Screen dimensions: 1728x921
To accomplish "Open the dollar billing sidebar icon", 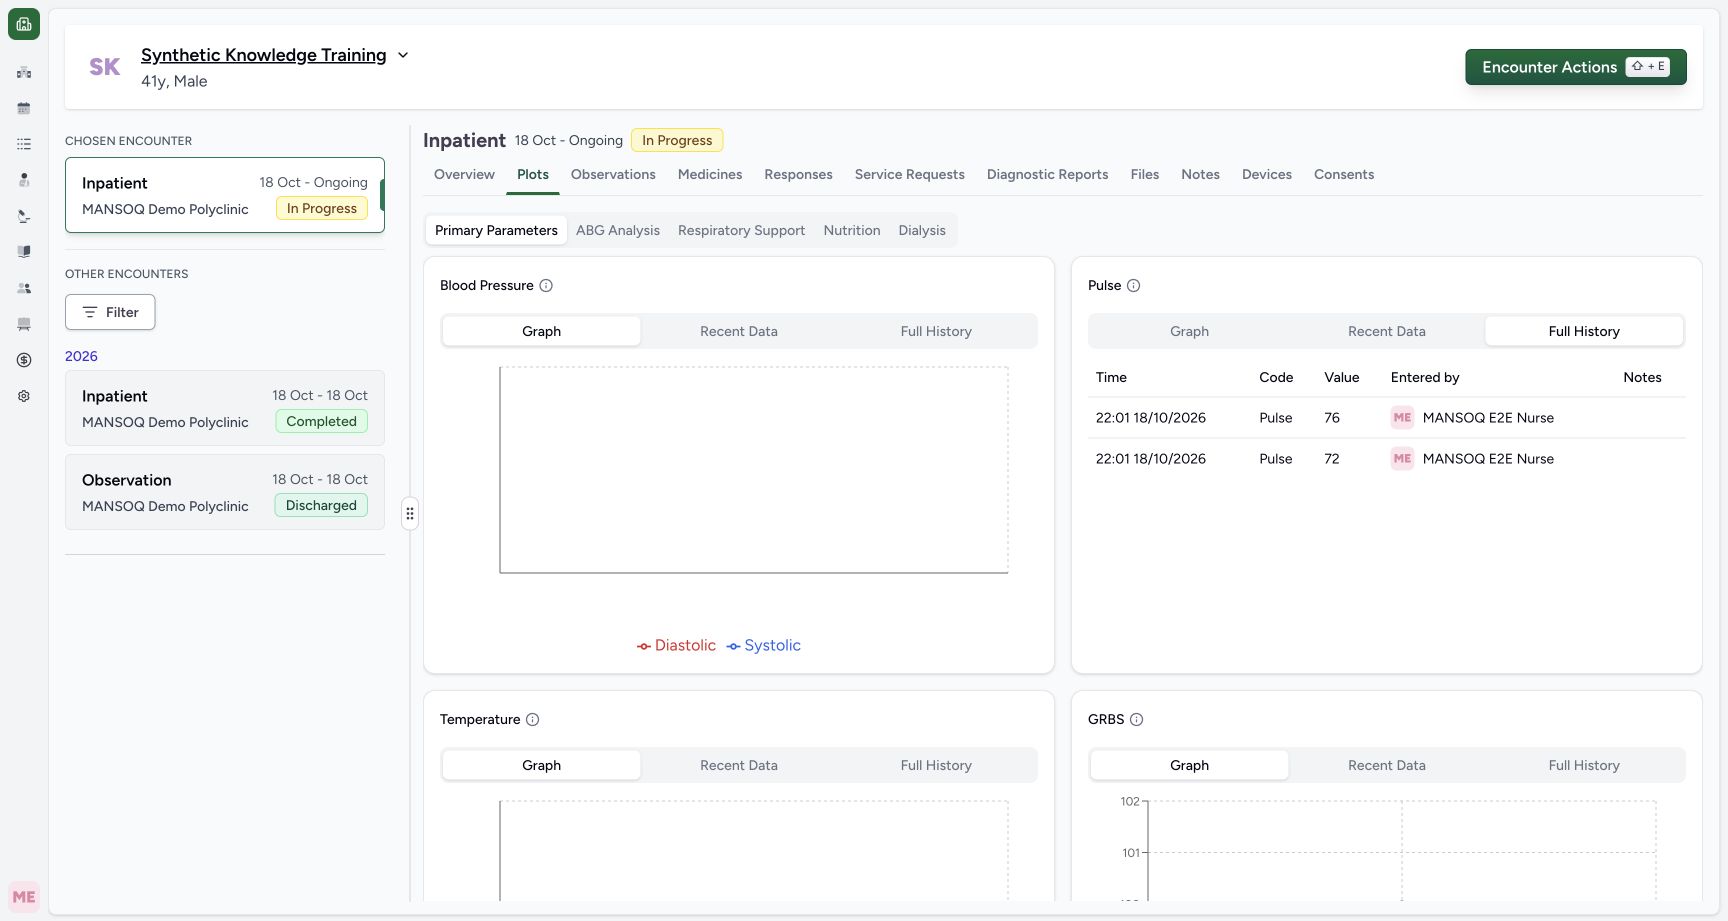I will pyautogui.click(x=24, y=360).
